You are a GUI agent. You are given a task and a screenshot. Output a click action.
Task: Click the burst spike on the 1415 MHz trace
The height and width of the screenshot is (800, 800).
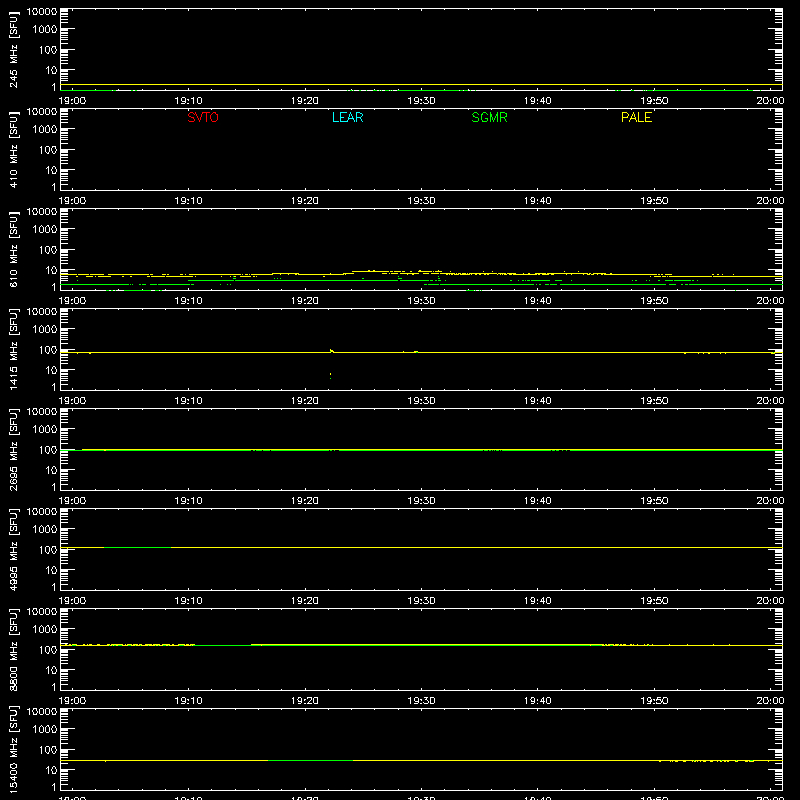click(x=332, y=351)
